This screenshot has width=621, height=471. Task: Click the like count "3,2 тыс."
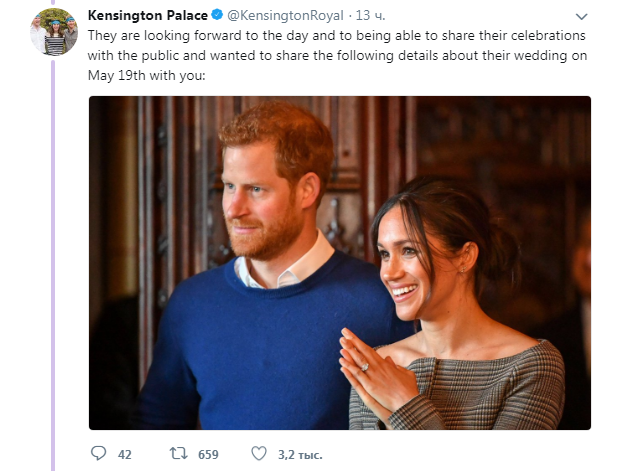click(x=298, y=454)
